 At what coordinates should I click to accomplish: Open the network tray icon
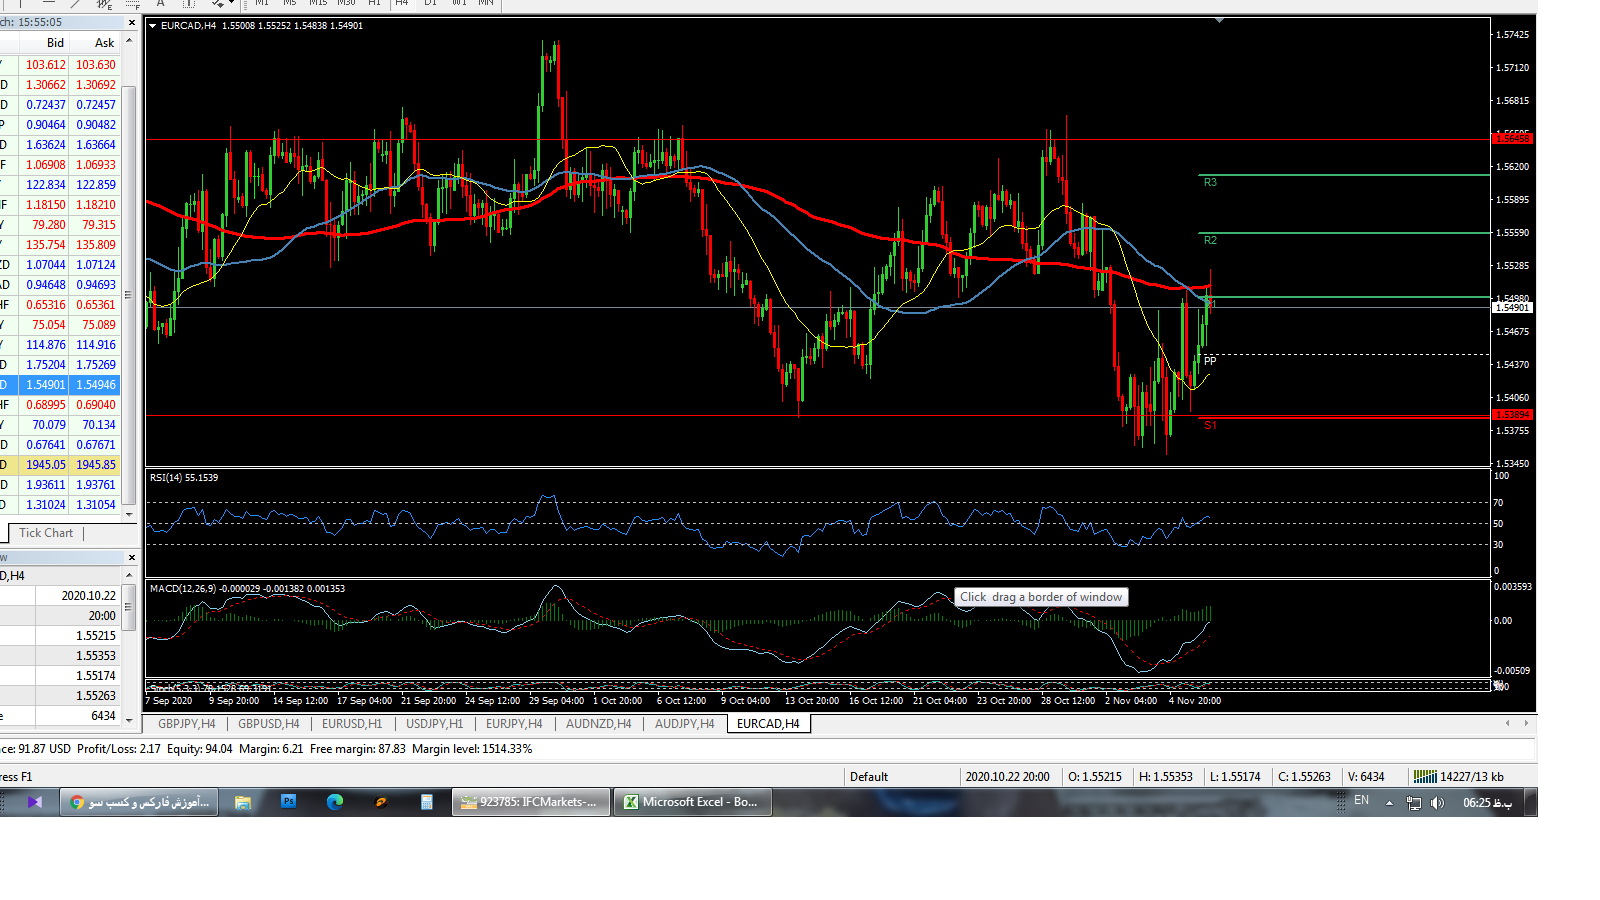pos(1414,803)
